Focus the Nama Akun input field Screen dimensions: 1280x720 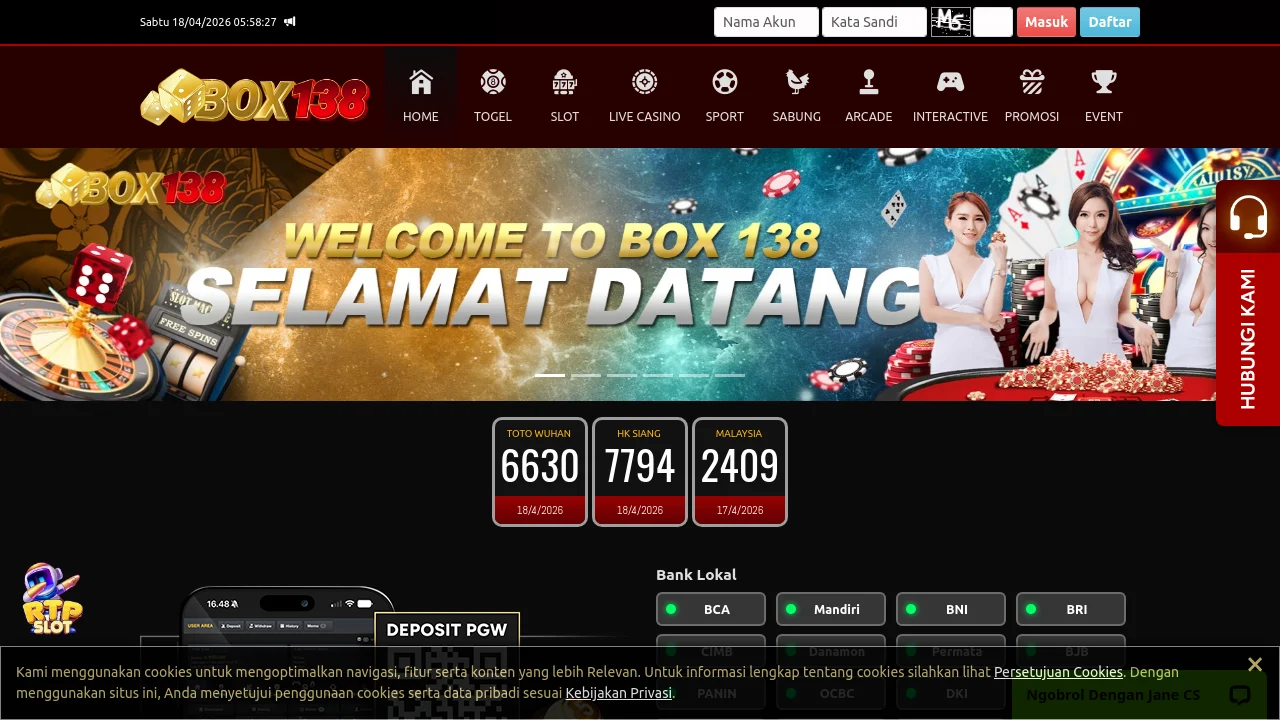point(766,22)
